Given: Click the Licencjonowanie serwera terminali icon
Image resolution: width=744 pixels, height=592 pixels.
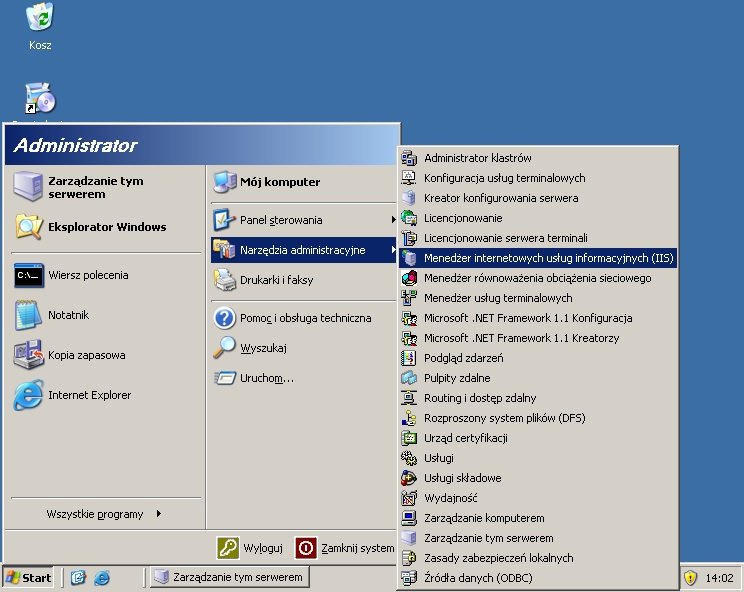Looking at the screenshot, I should click(x=409, y=238).
